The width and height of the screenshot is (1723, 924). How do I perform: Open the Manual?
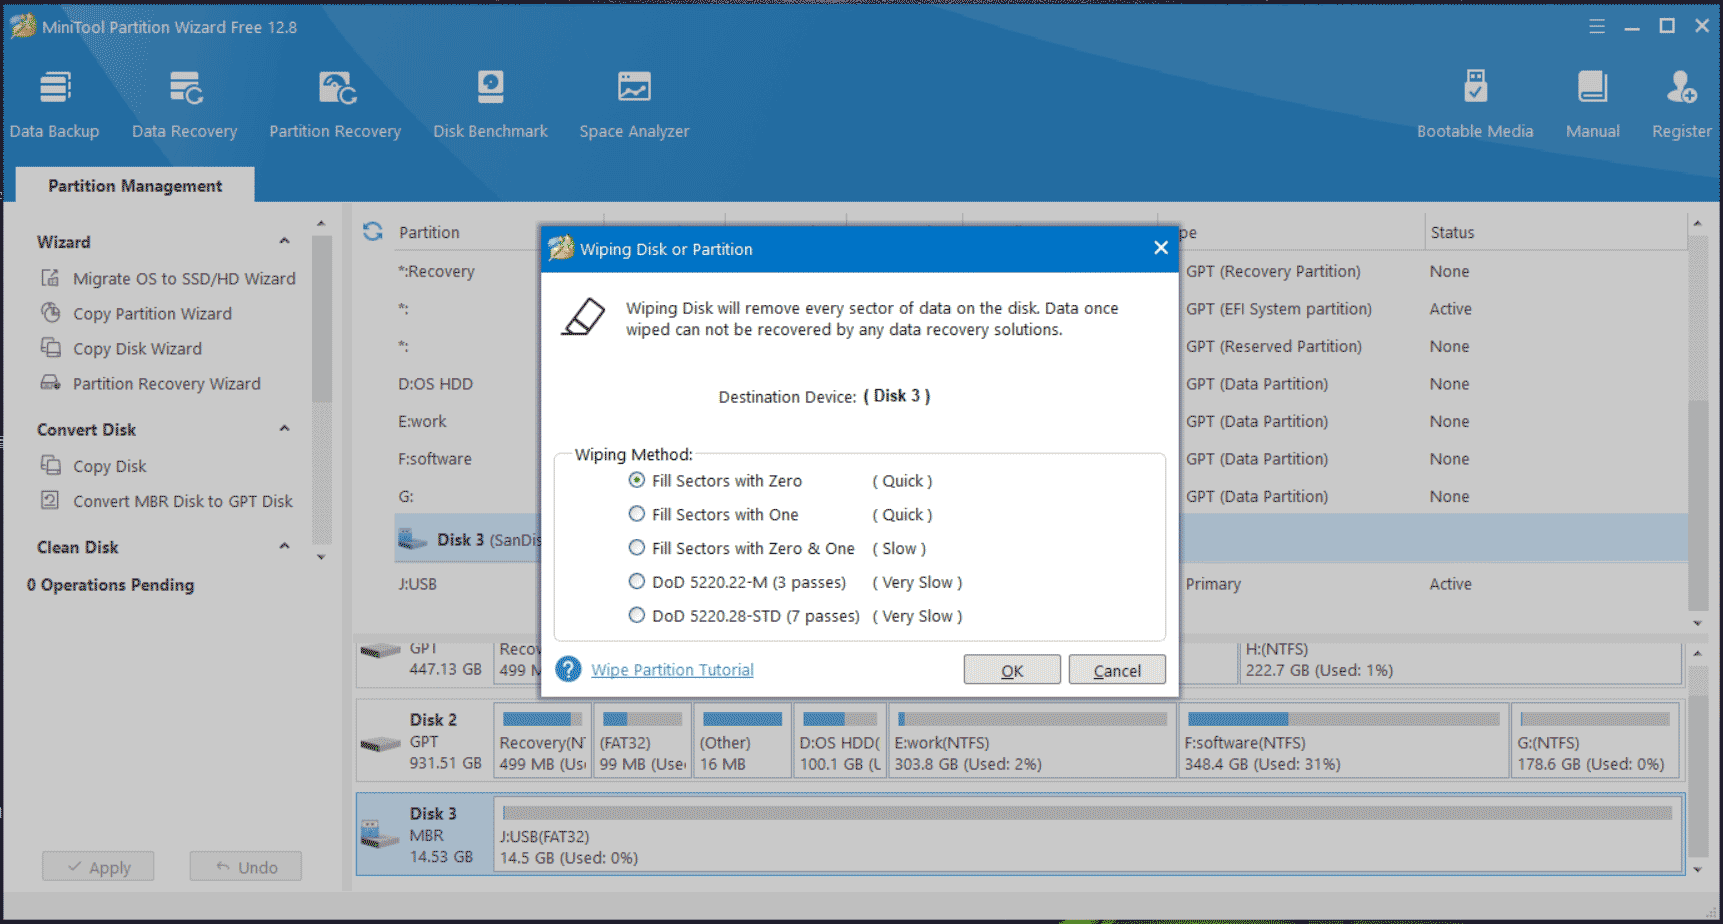click(x=1592, y=104)
